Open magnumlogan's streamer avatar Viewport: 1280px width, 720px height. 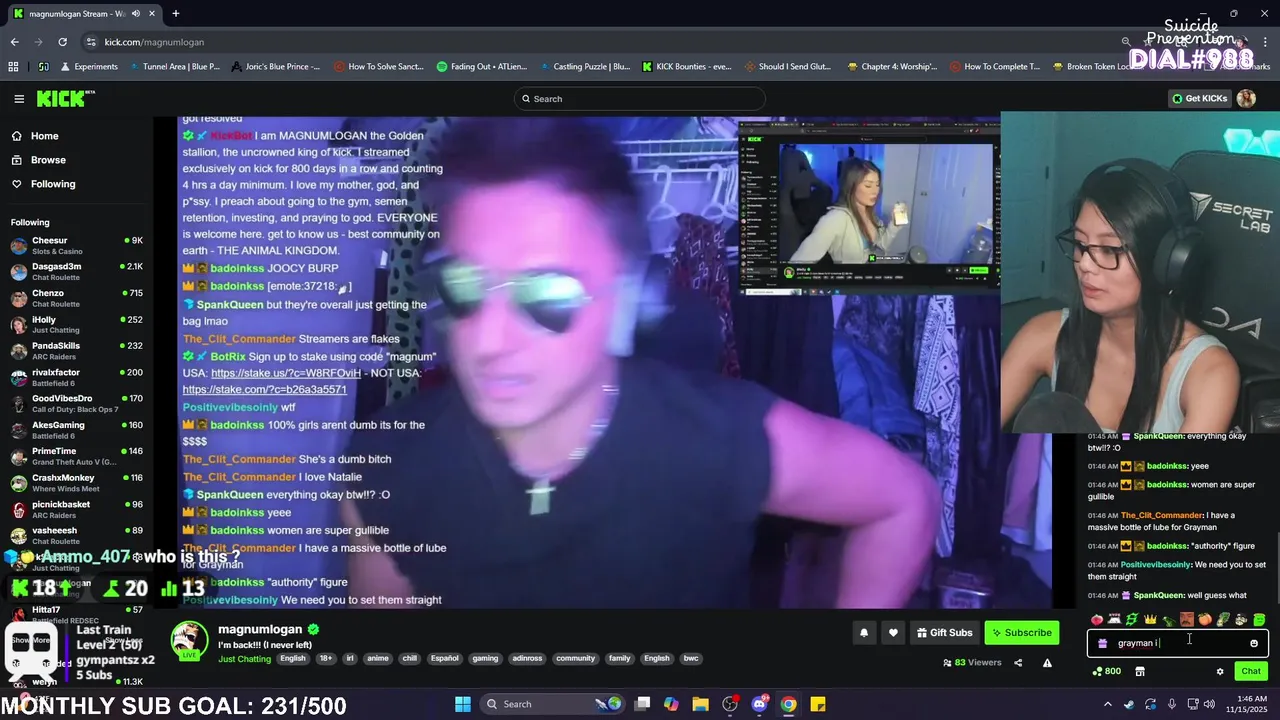coord(189,640)
